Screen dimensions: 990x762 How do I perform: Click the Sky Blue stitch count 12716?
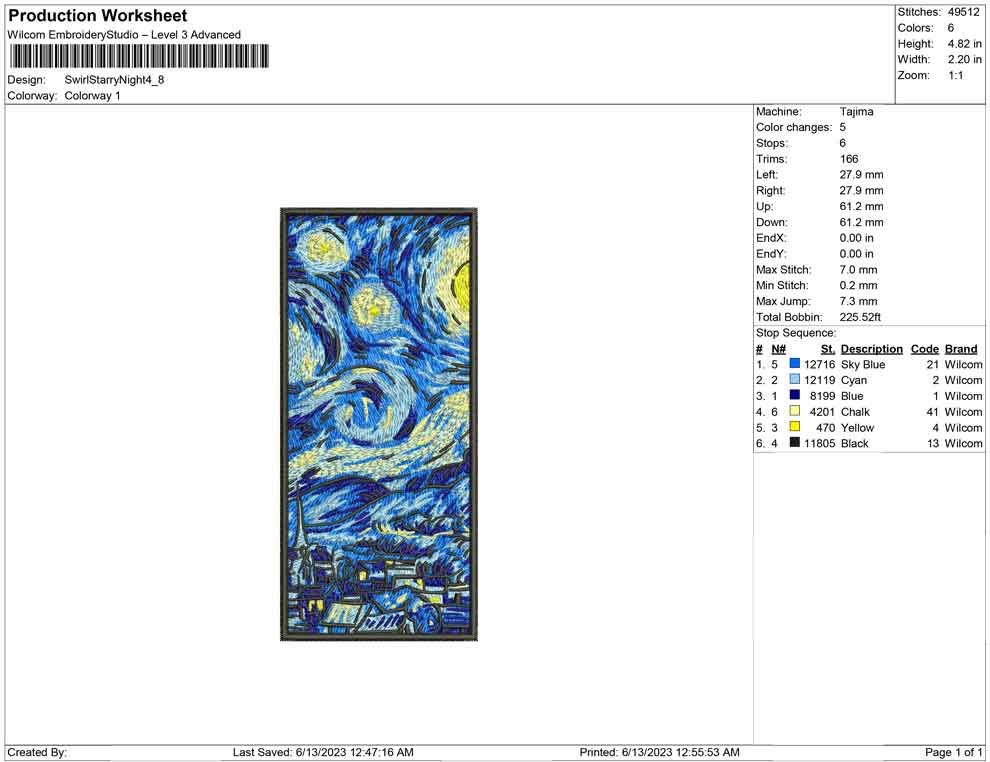point(820,364)
